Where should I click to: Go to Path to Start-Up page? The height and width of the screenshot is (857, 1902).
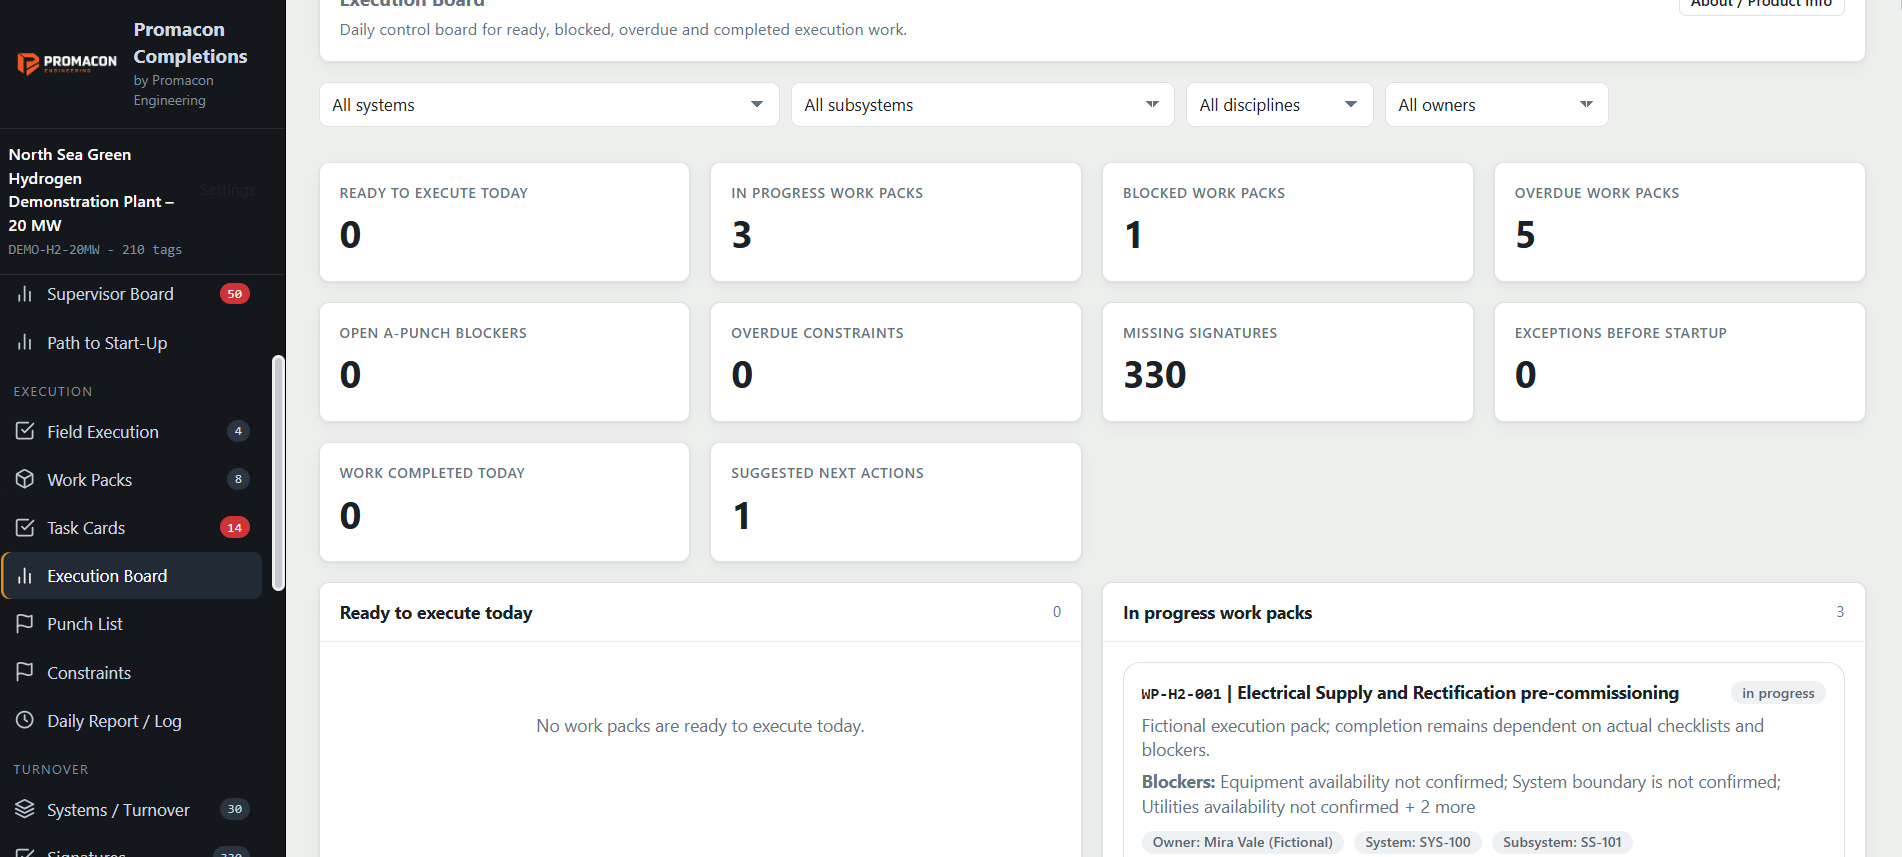pyautogui.click(x=132, y=343)
